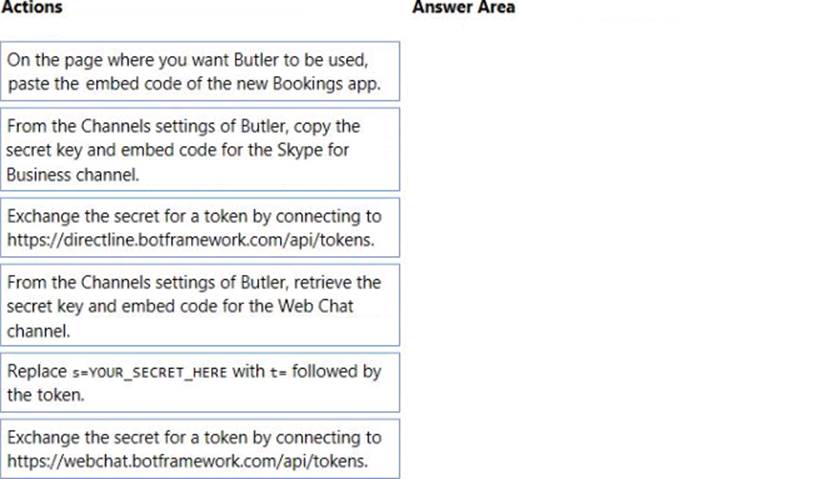Click the https://webchat.botframework.com/api/tokens URL text
The image size is (813, 479).
coord(188,461)
